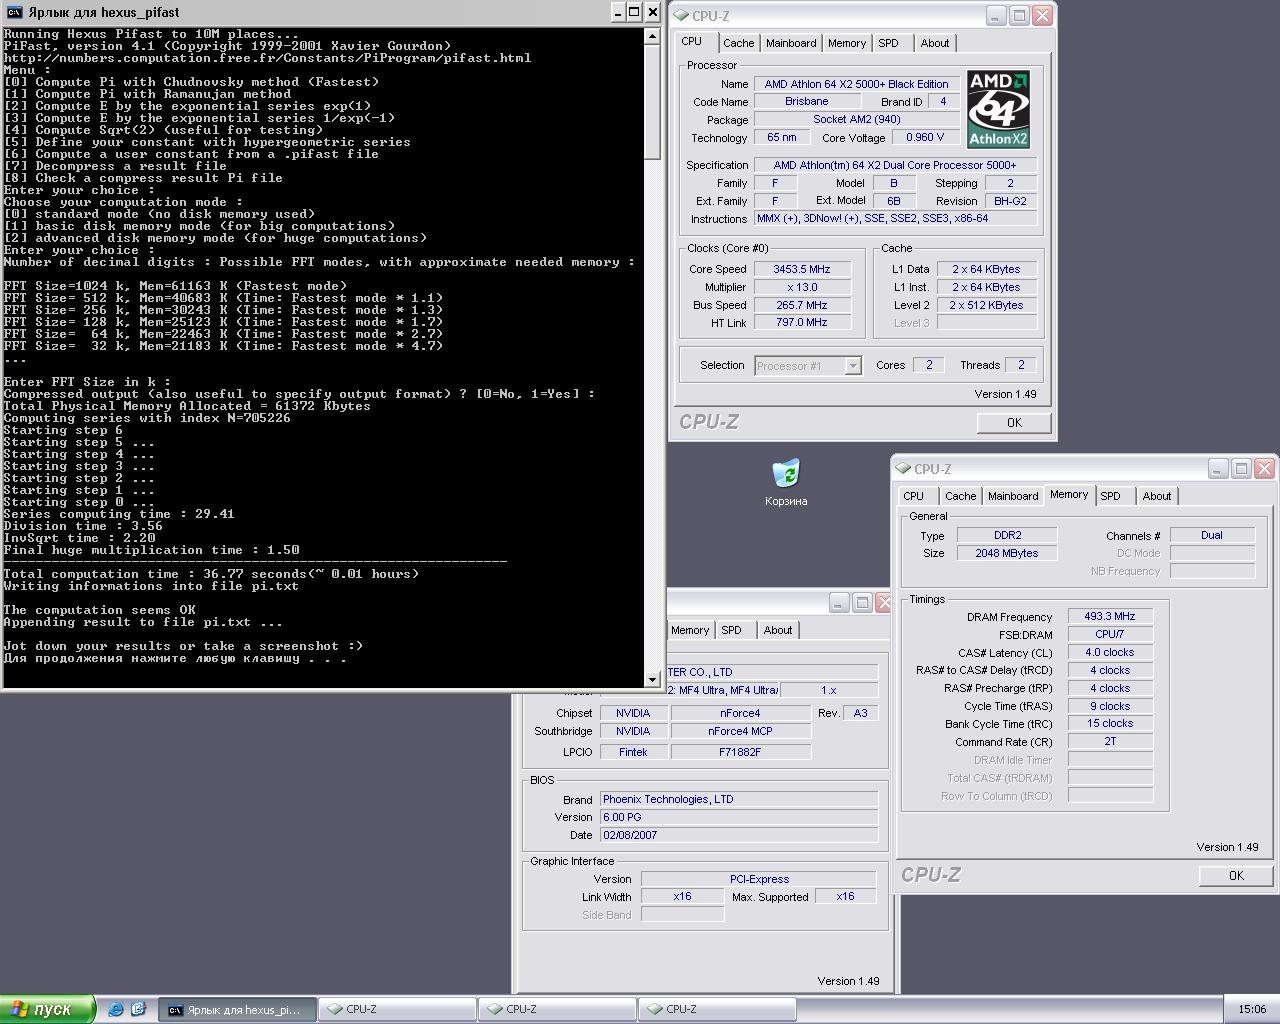Switch to the hexus_pifast taskbar button
Viewport: 1280px width, 1024px height.
[x=237, y=1009]
